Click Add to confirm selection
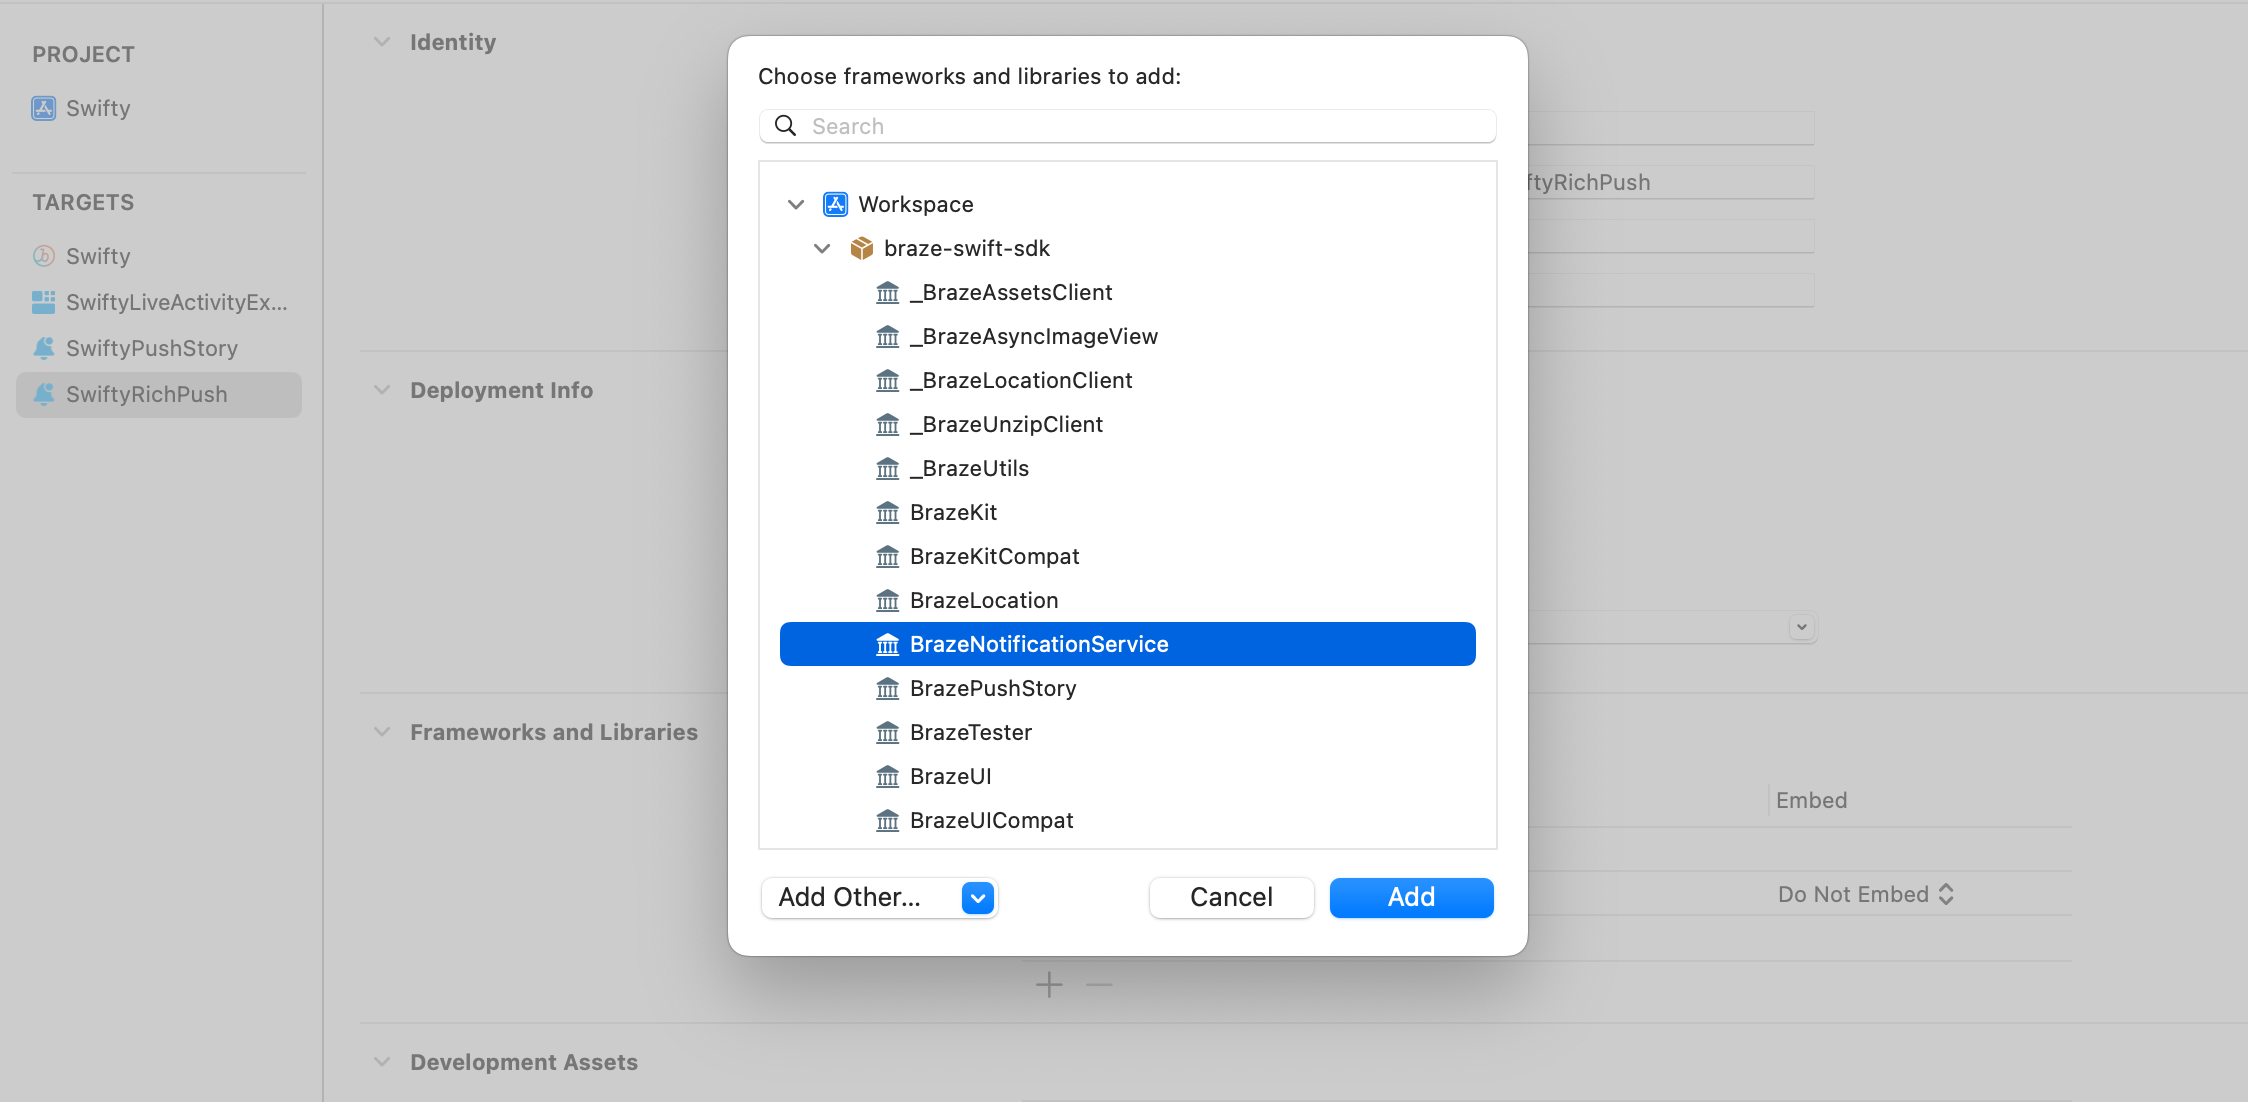This screenshot has height=1102, width=2248. tap(1411, 897)
